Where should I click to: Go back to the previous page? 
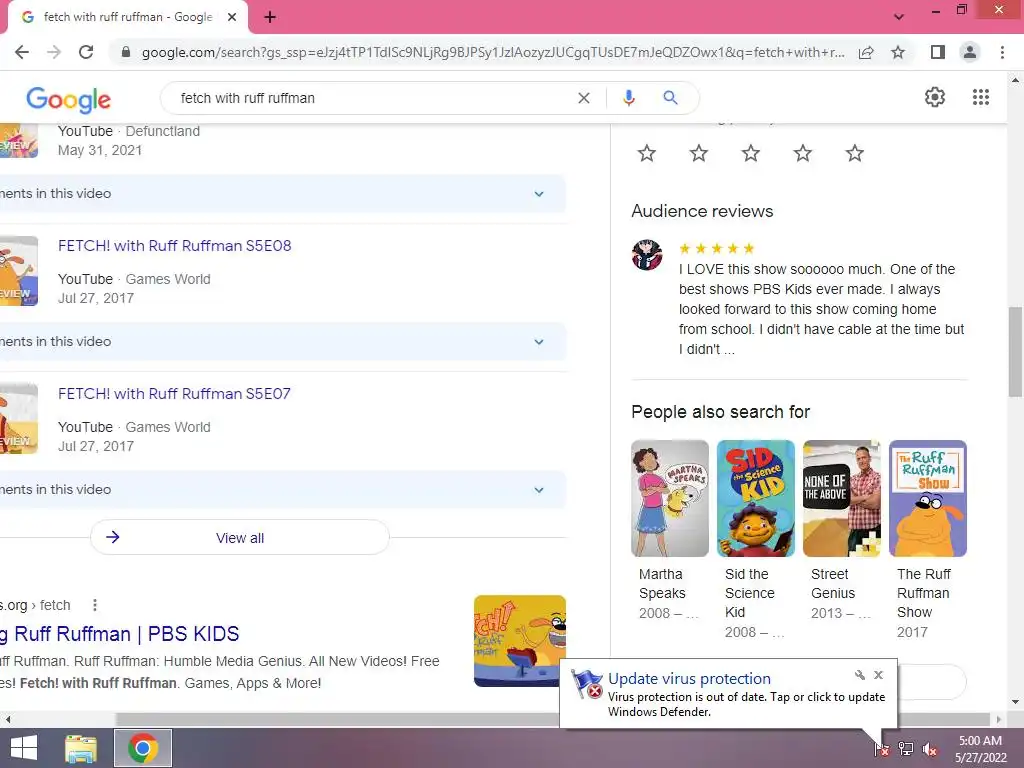[x=22, y=52]
